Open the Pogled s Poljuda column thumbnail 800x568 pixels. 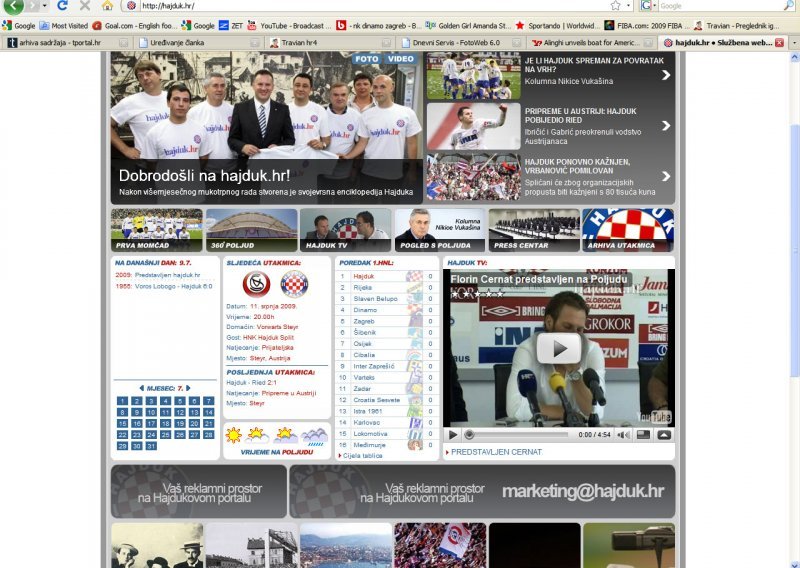coord(440,230)
